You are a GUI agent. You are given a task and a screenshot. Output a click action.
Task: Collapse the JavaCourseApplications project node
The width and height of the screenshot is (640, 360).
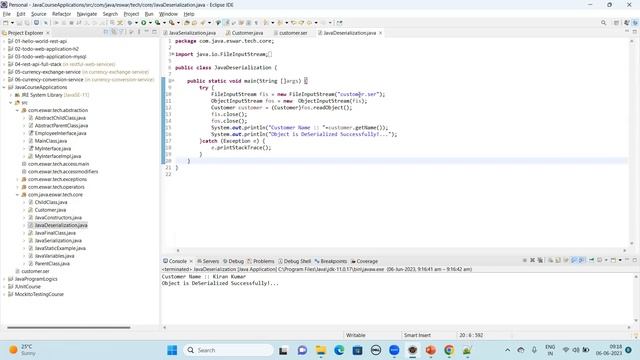coord(4,87)
